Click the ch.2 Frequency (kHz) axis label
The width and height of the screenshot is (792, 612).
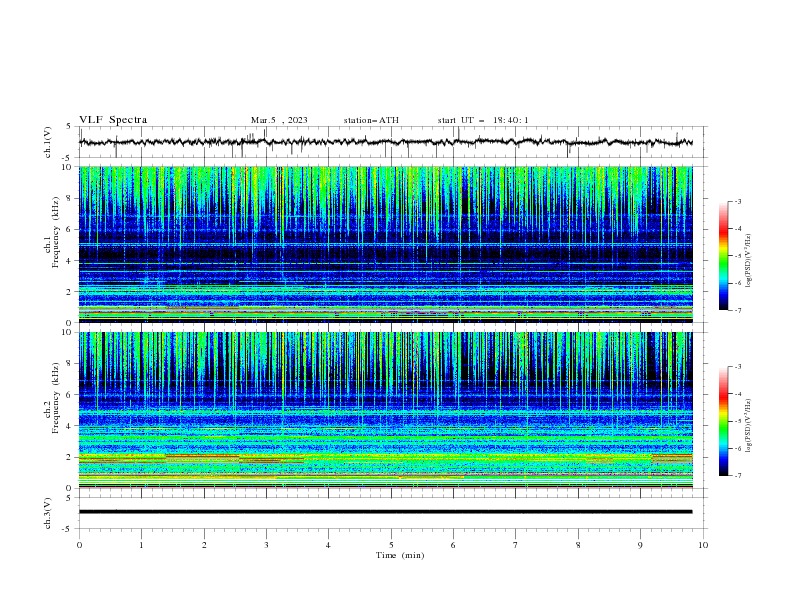52,398
